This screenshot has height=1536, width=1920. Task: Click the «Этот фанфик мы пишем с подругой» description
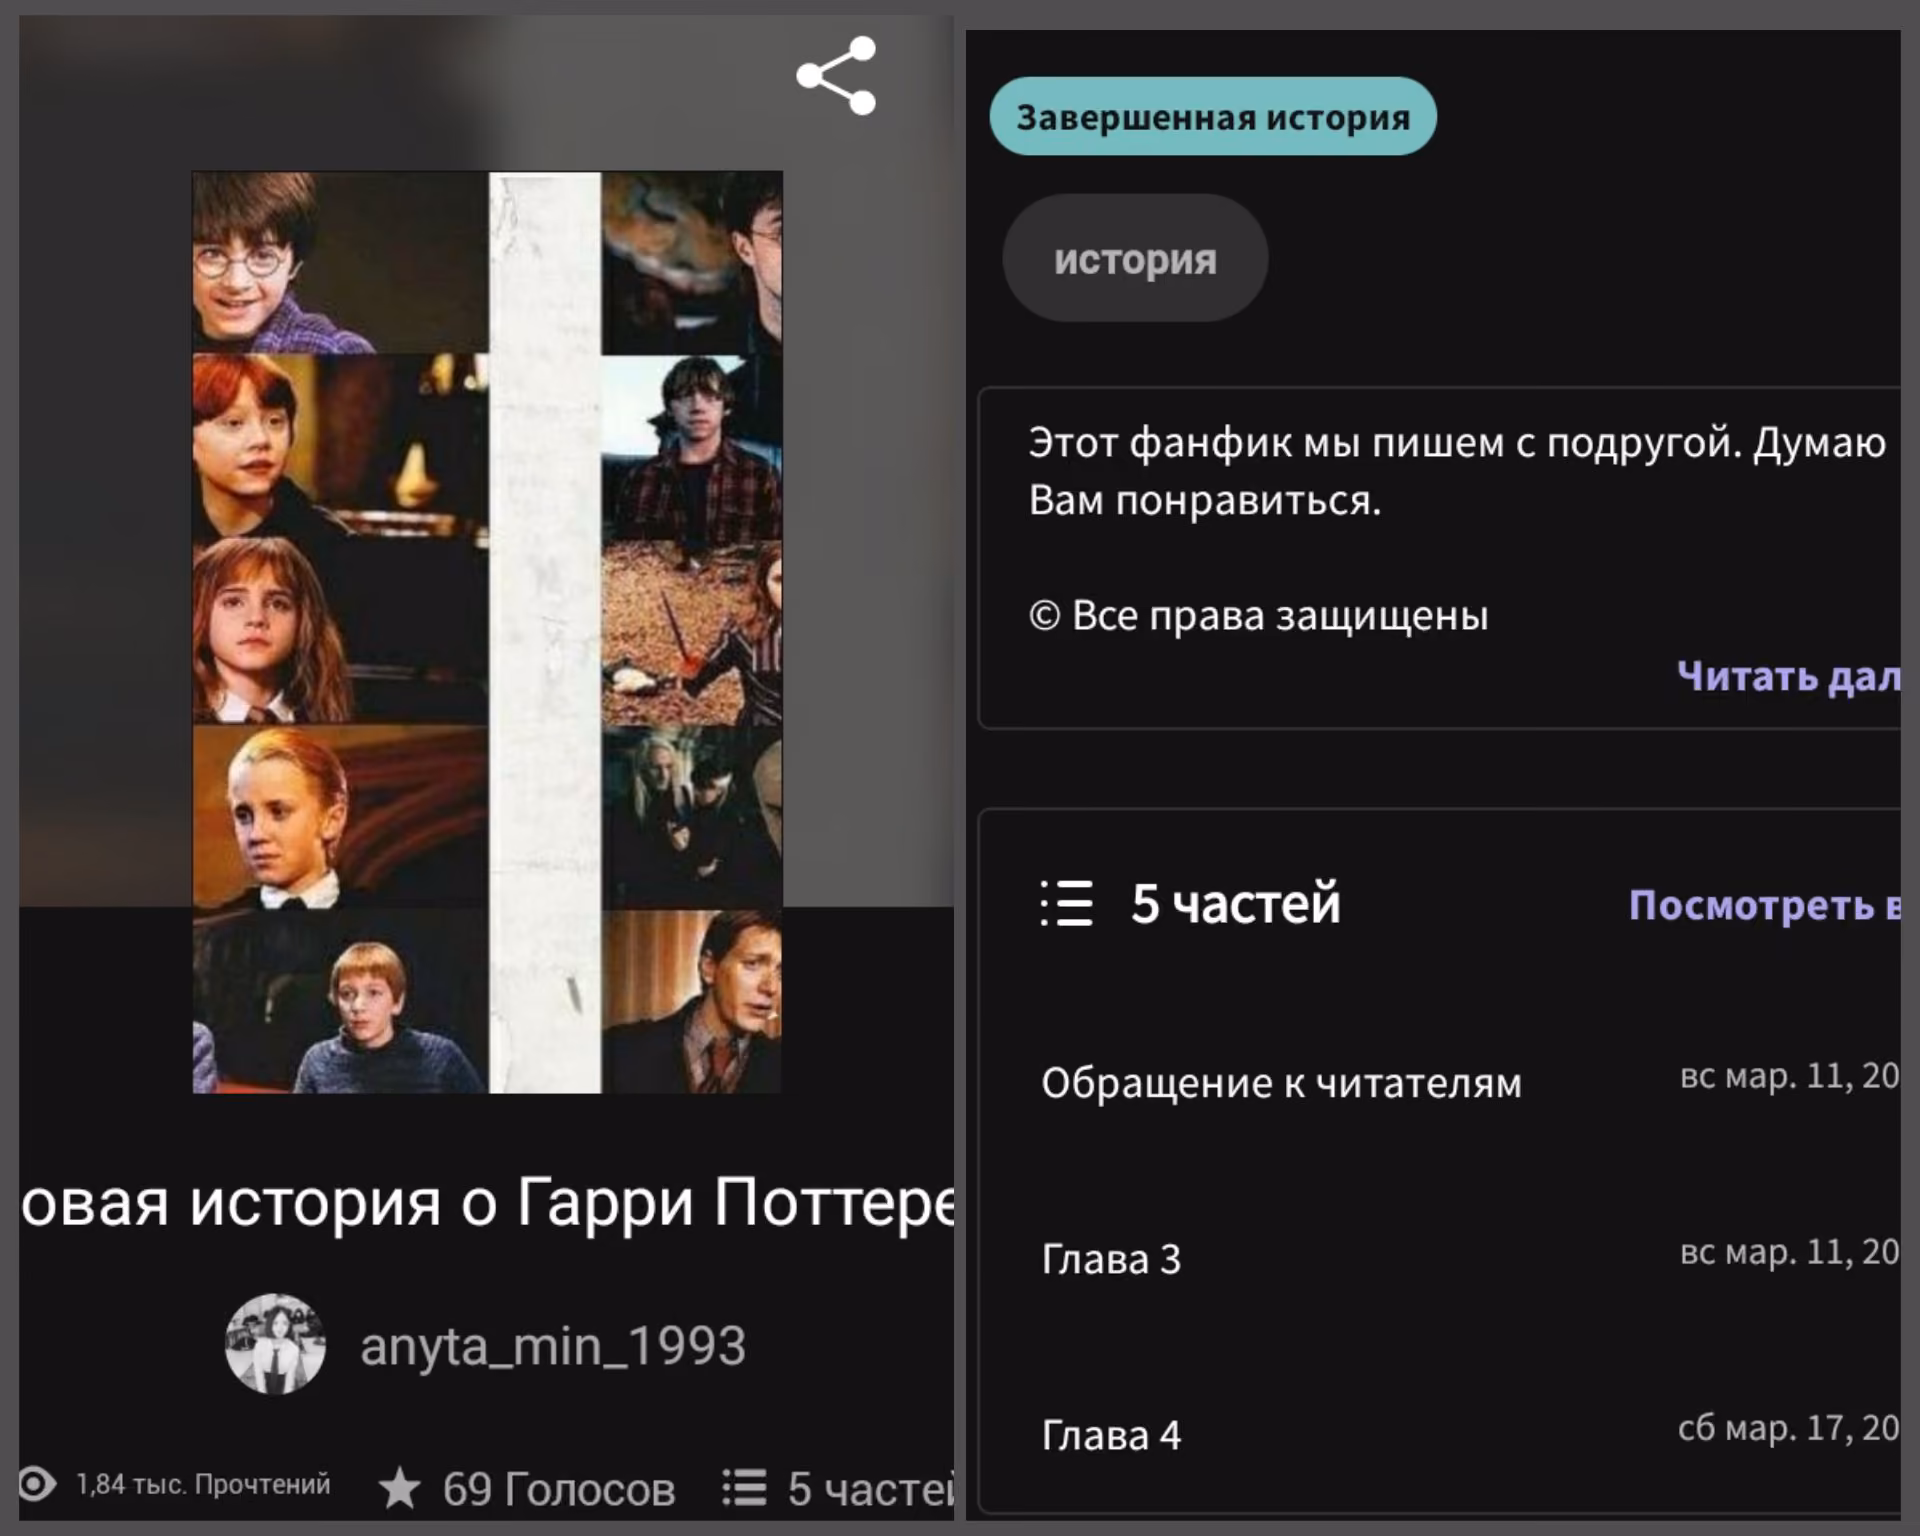coord(1457,470)
